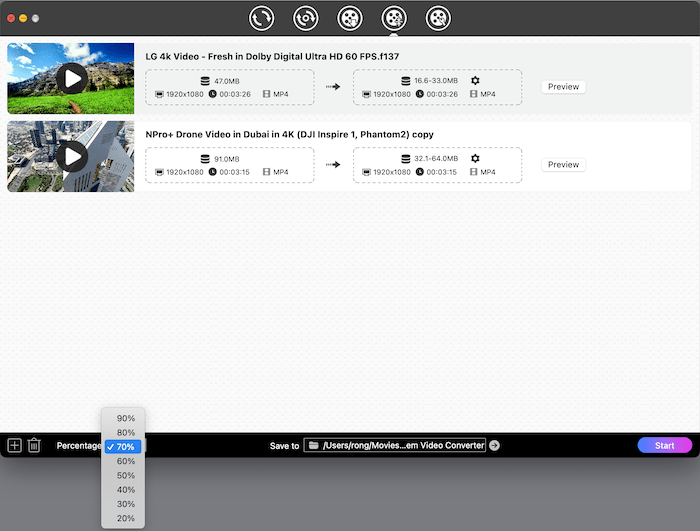Click arrow icon next to save path
The width and height of the screenshot is (700, 531).
click(x=494, y=446)
